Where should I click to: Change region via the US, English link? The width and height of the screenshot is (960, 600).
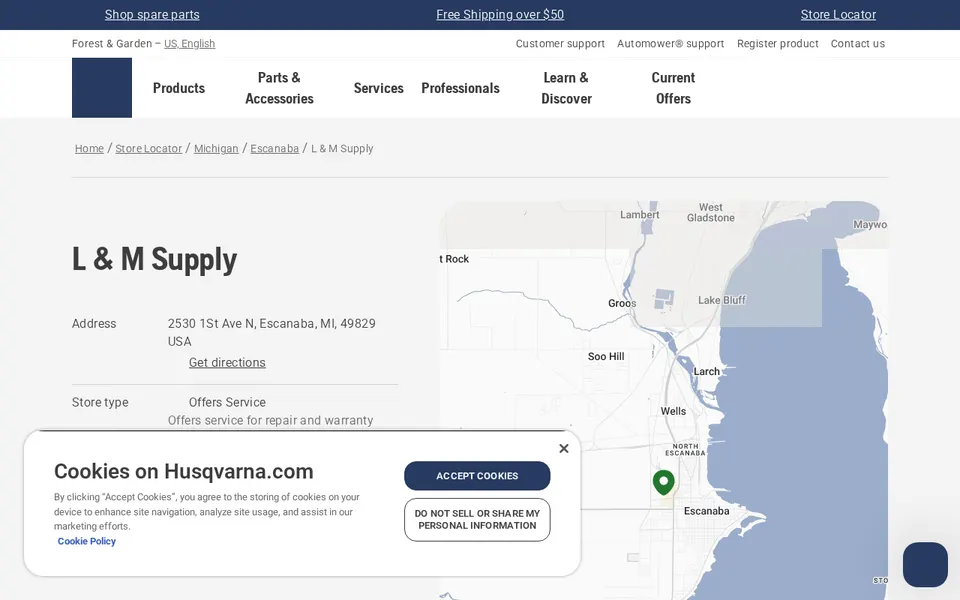point(190,43)
